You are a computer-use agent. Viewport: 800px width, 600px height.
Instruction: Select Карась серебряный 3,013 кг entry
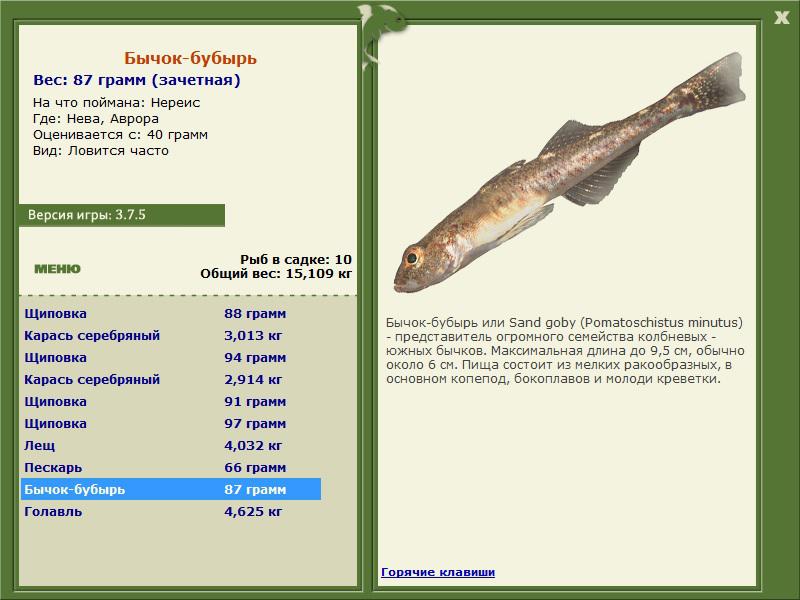(170, 336)
